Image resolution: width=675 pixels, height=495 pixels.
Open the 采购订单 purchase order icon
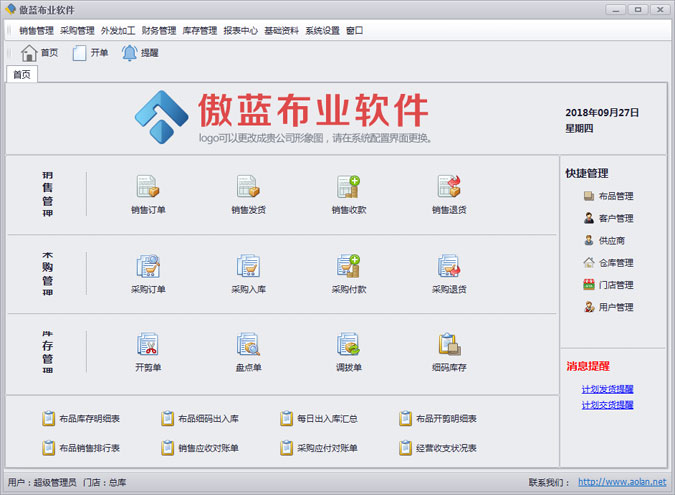(x=148, y=266)
